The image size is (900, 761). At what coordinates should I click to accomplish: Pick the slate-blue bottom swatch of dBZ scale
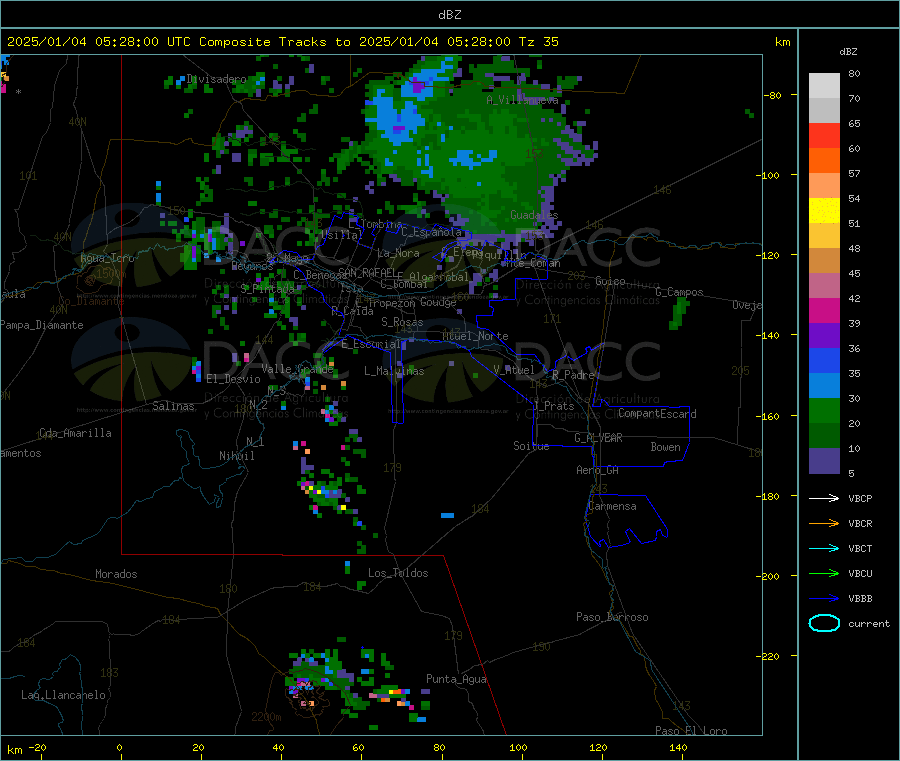[x=824, y=461]
